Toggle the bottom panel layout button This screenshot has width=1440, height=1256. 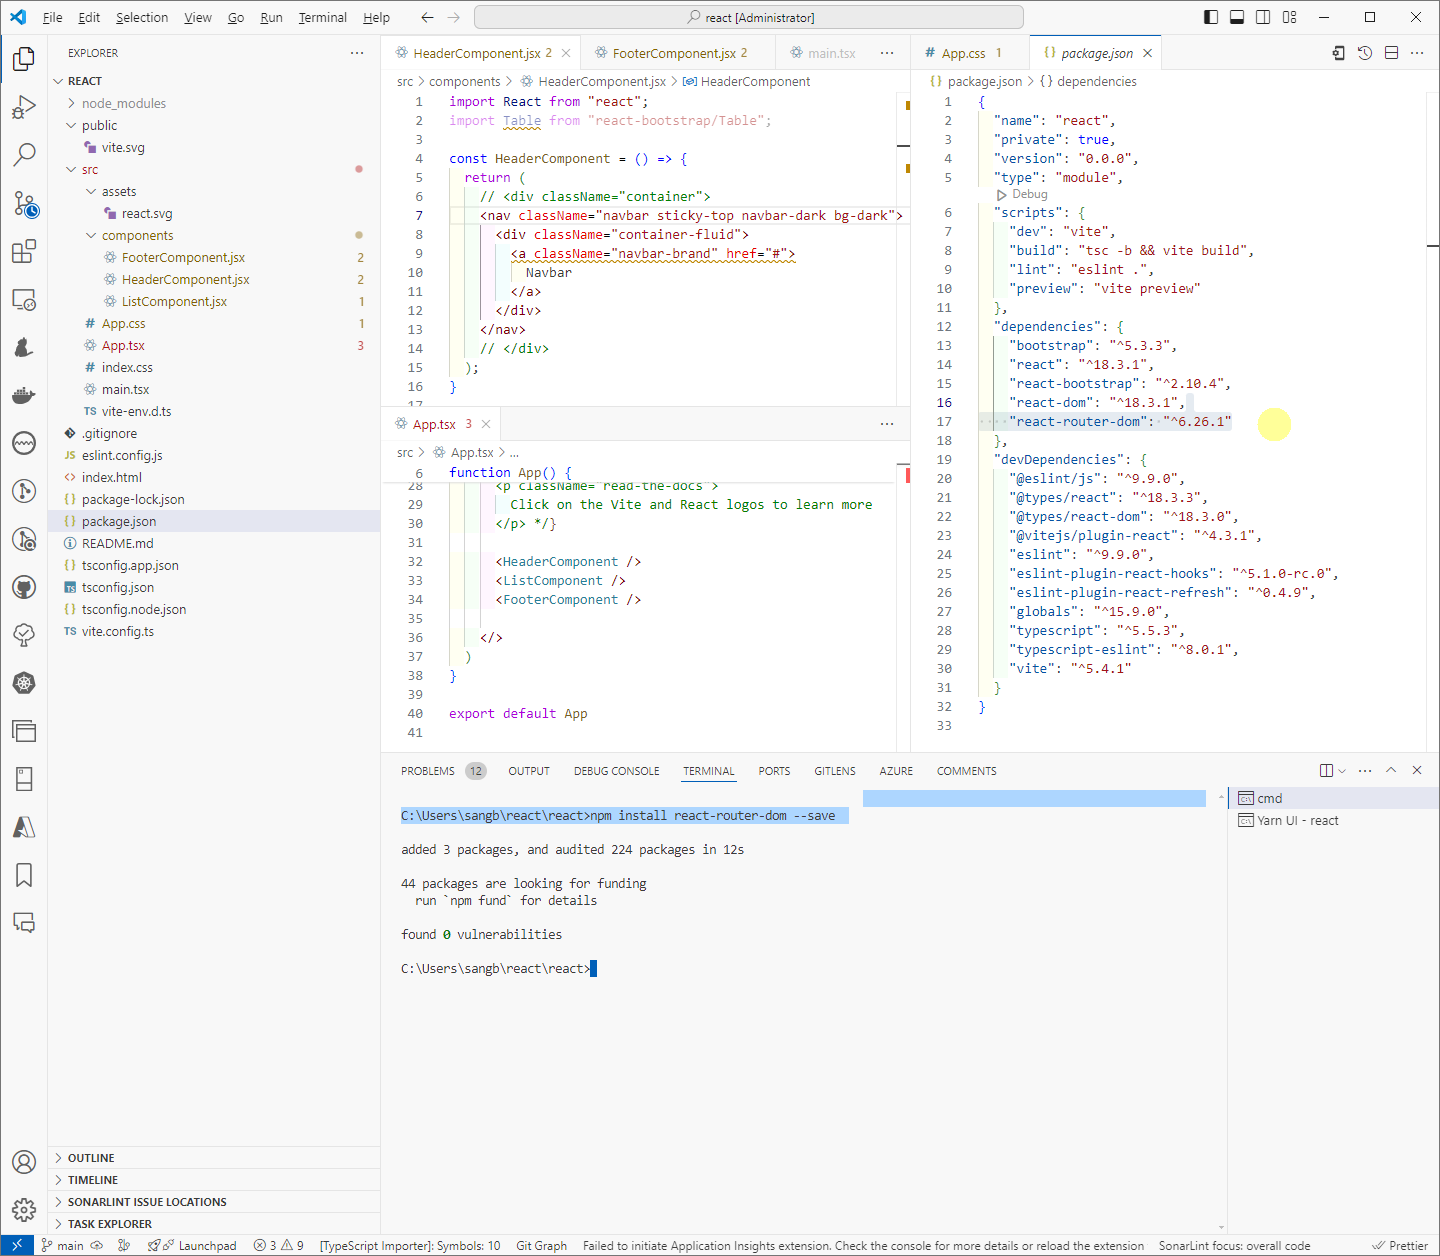(1237, 17)
